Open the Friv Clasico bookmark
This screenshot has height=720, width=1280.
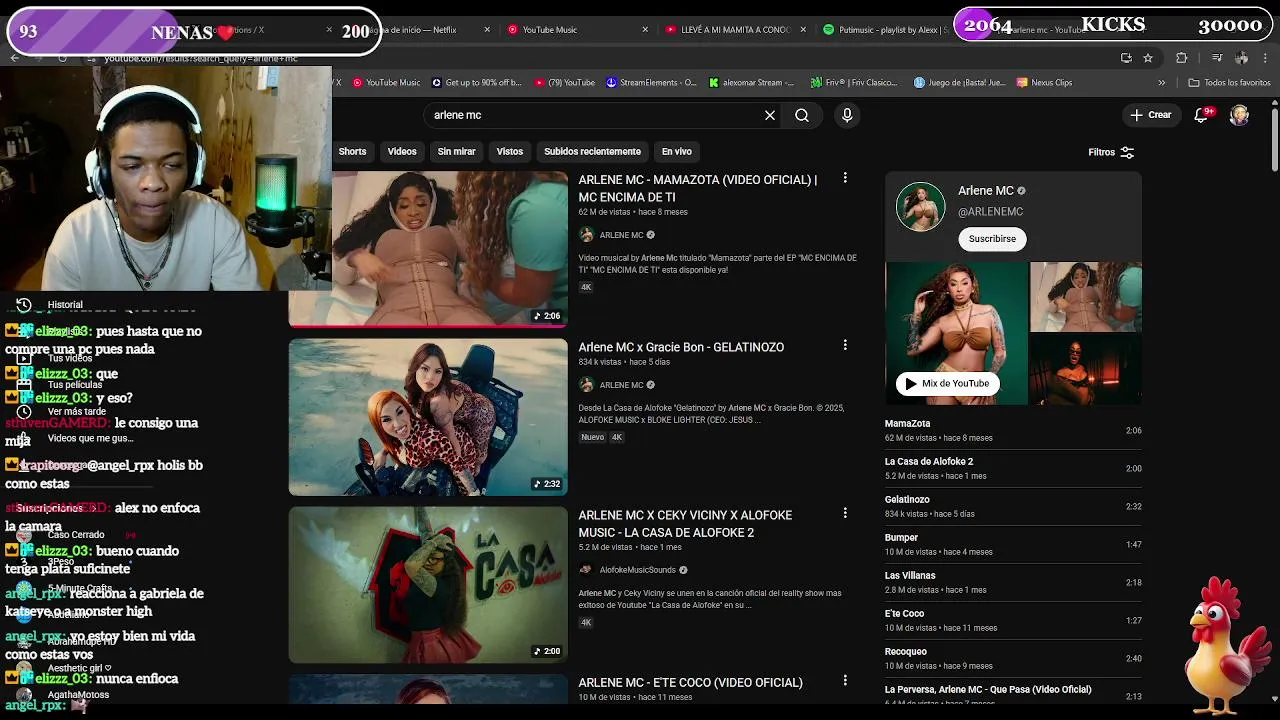click(x=854, y=83)
